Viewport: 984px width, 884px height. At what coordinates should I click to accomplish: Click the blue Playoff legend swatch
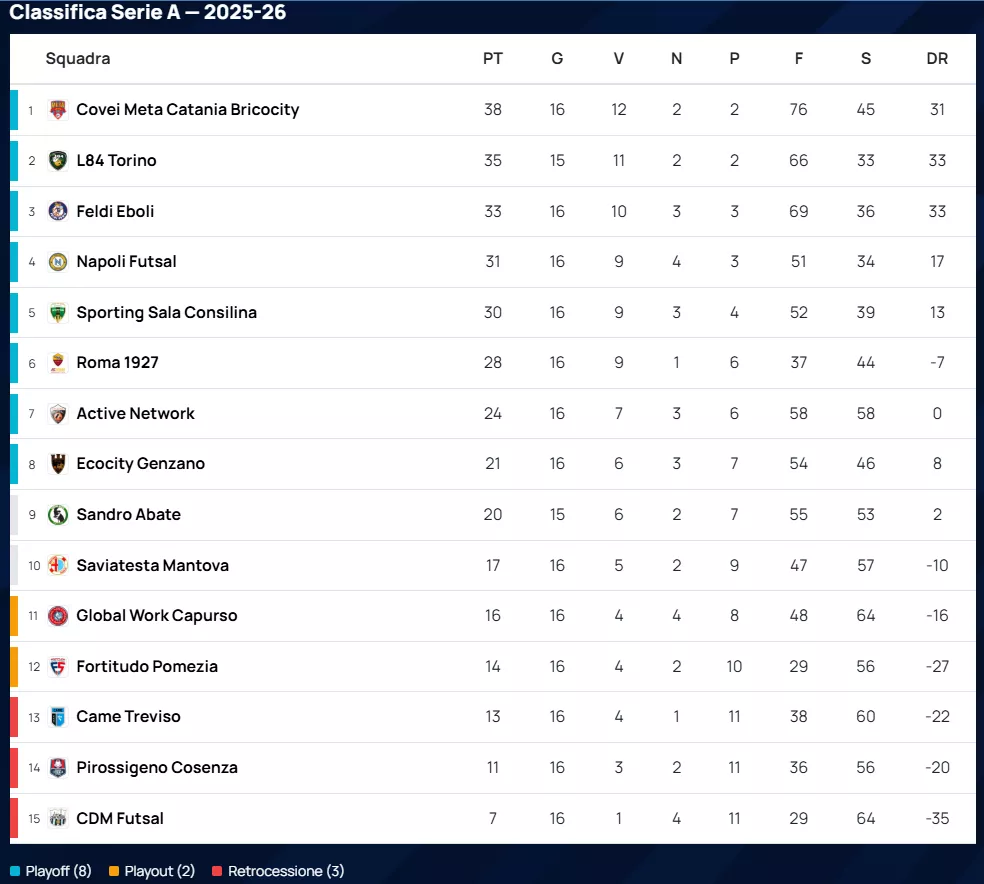15,871
